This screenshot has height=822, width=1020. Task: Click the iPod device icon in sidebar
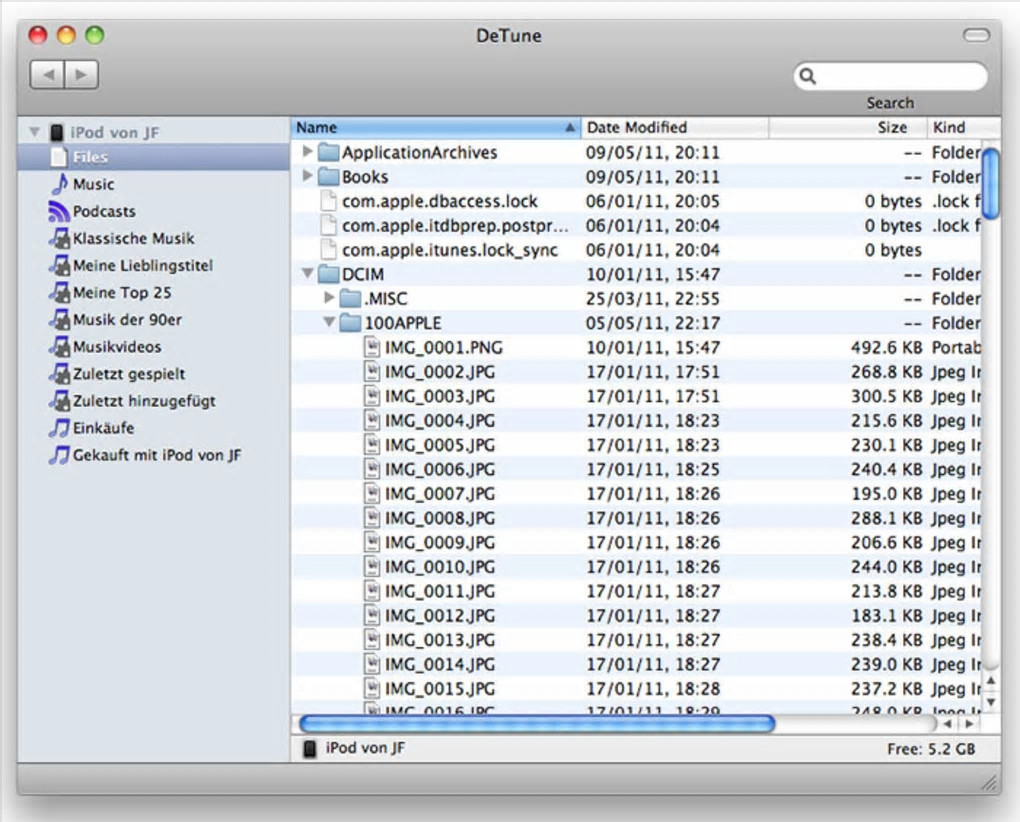click(57, 133)
